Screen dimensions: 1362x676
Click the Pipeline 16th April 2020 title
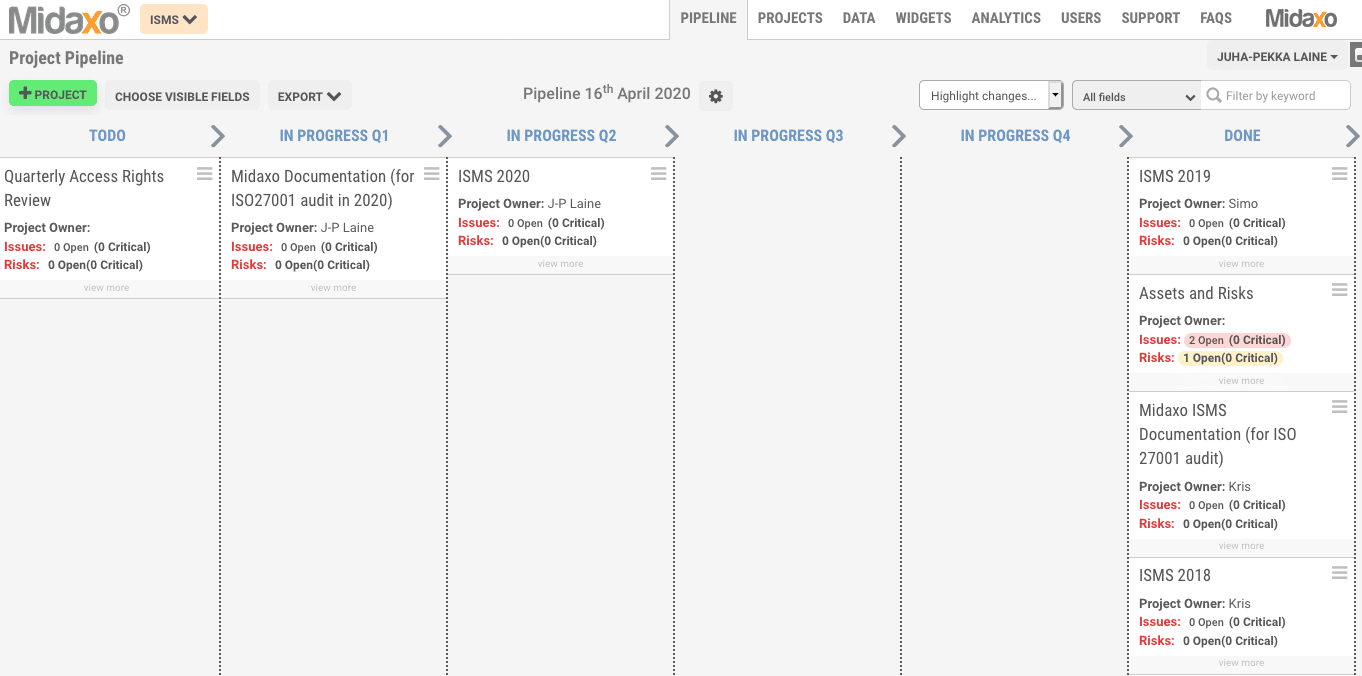(x=607, y=93)
